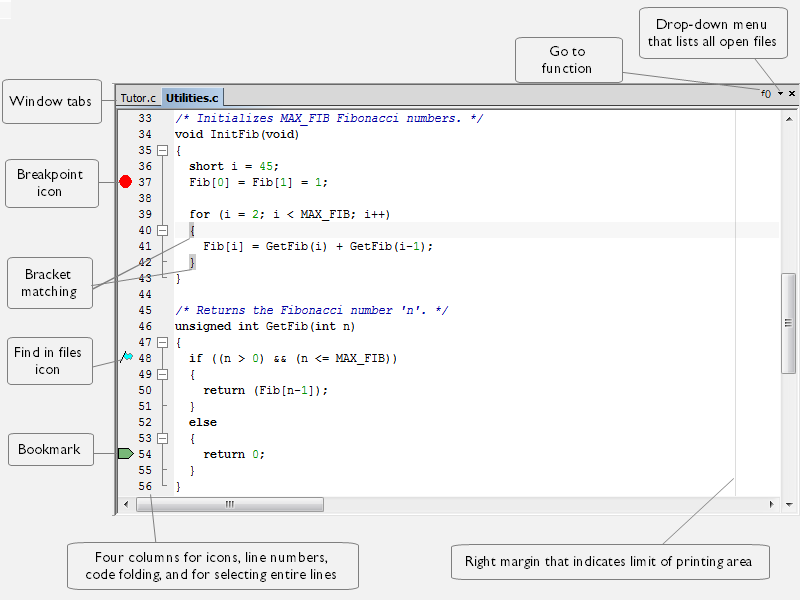Collapse the for-loop block at line 40

point(162,230)
